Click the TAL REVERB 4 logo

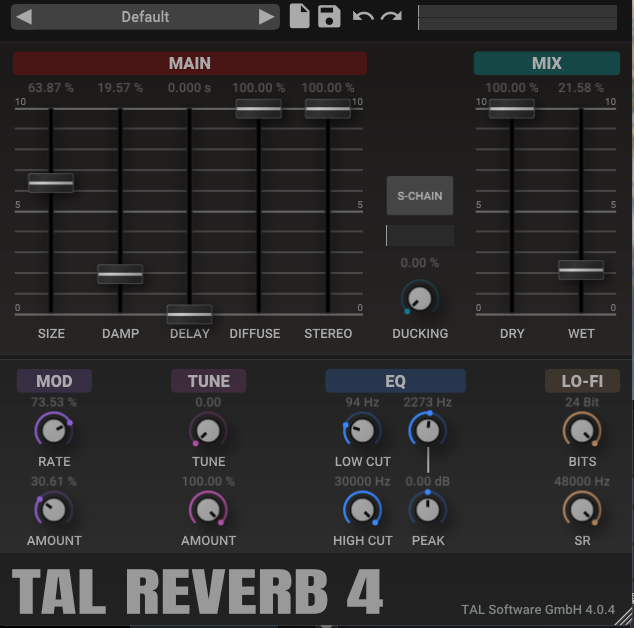coord(197,591)
